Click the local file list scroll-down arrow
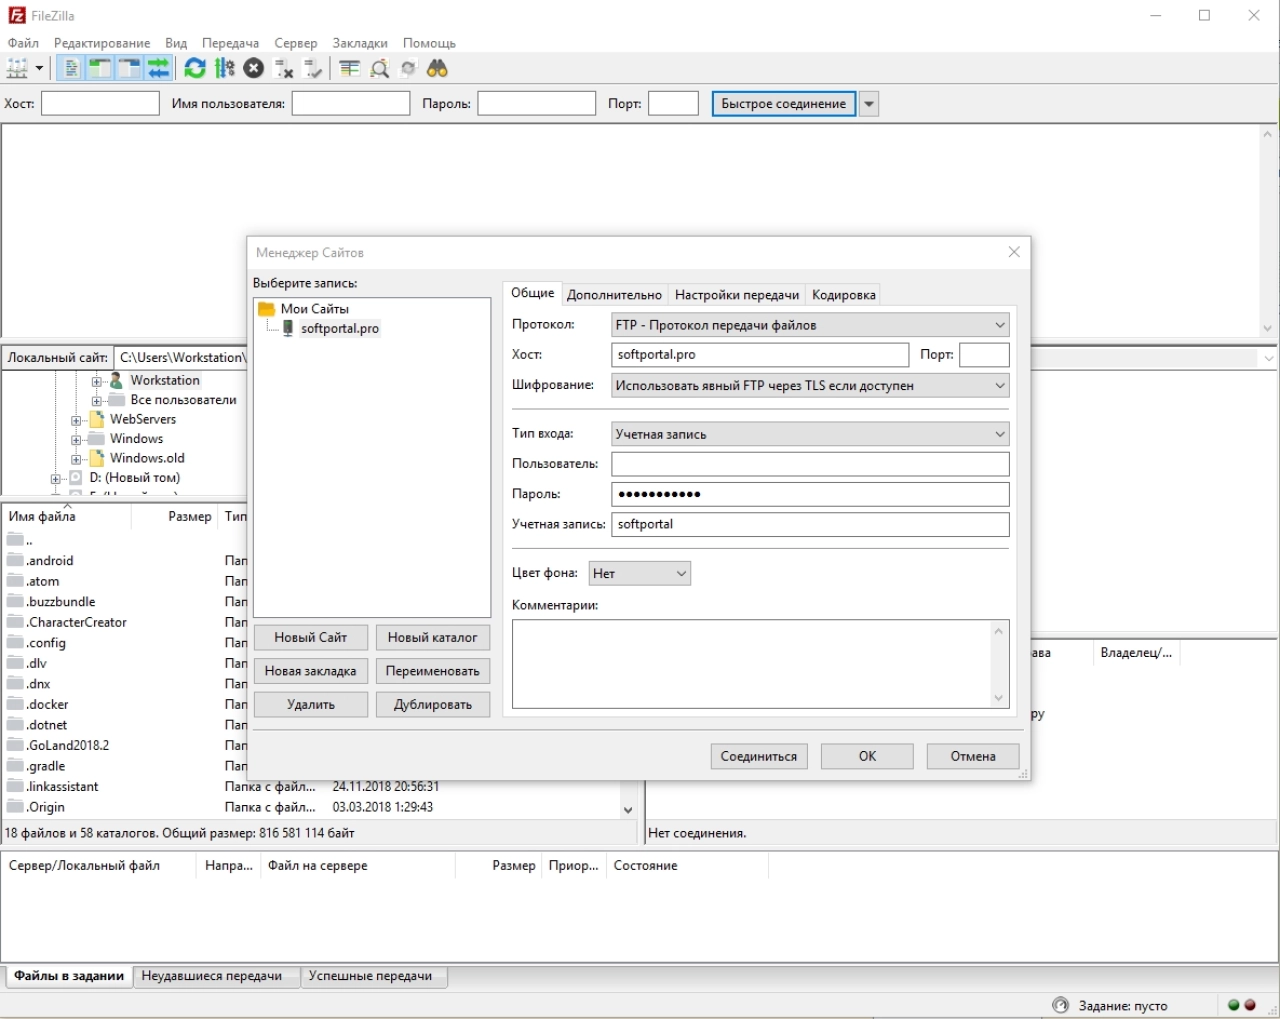The height and width of the screenshot is (1019, 1280). [x=628, y=810]
